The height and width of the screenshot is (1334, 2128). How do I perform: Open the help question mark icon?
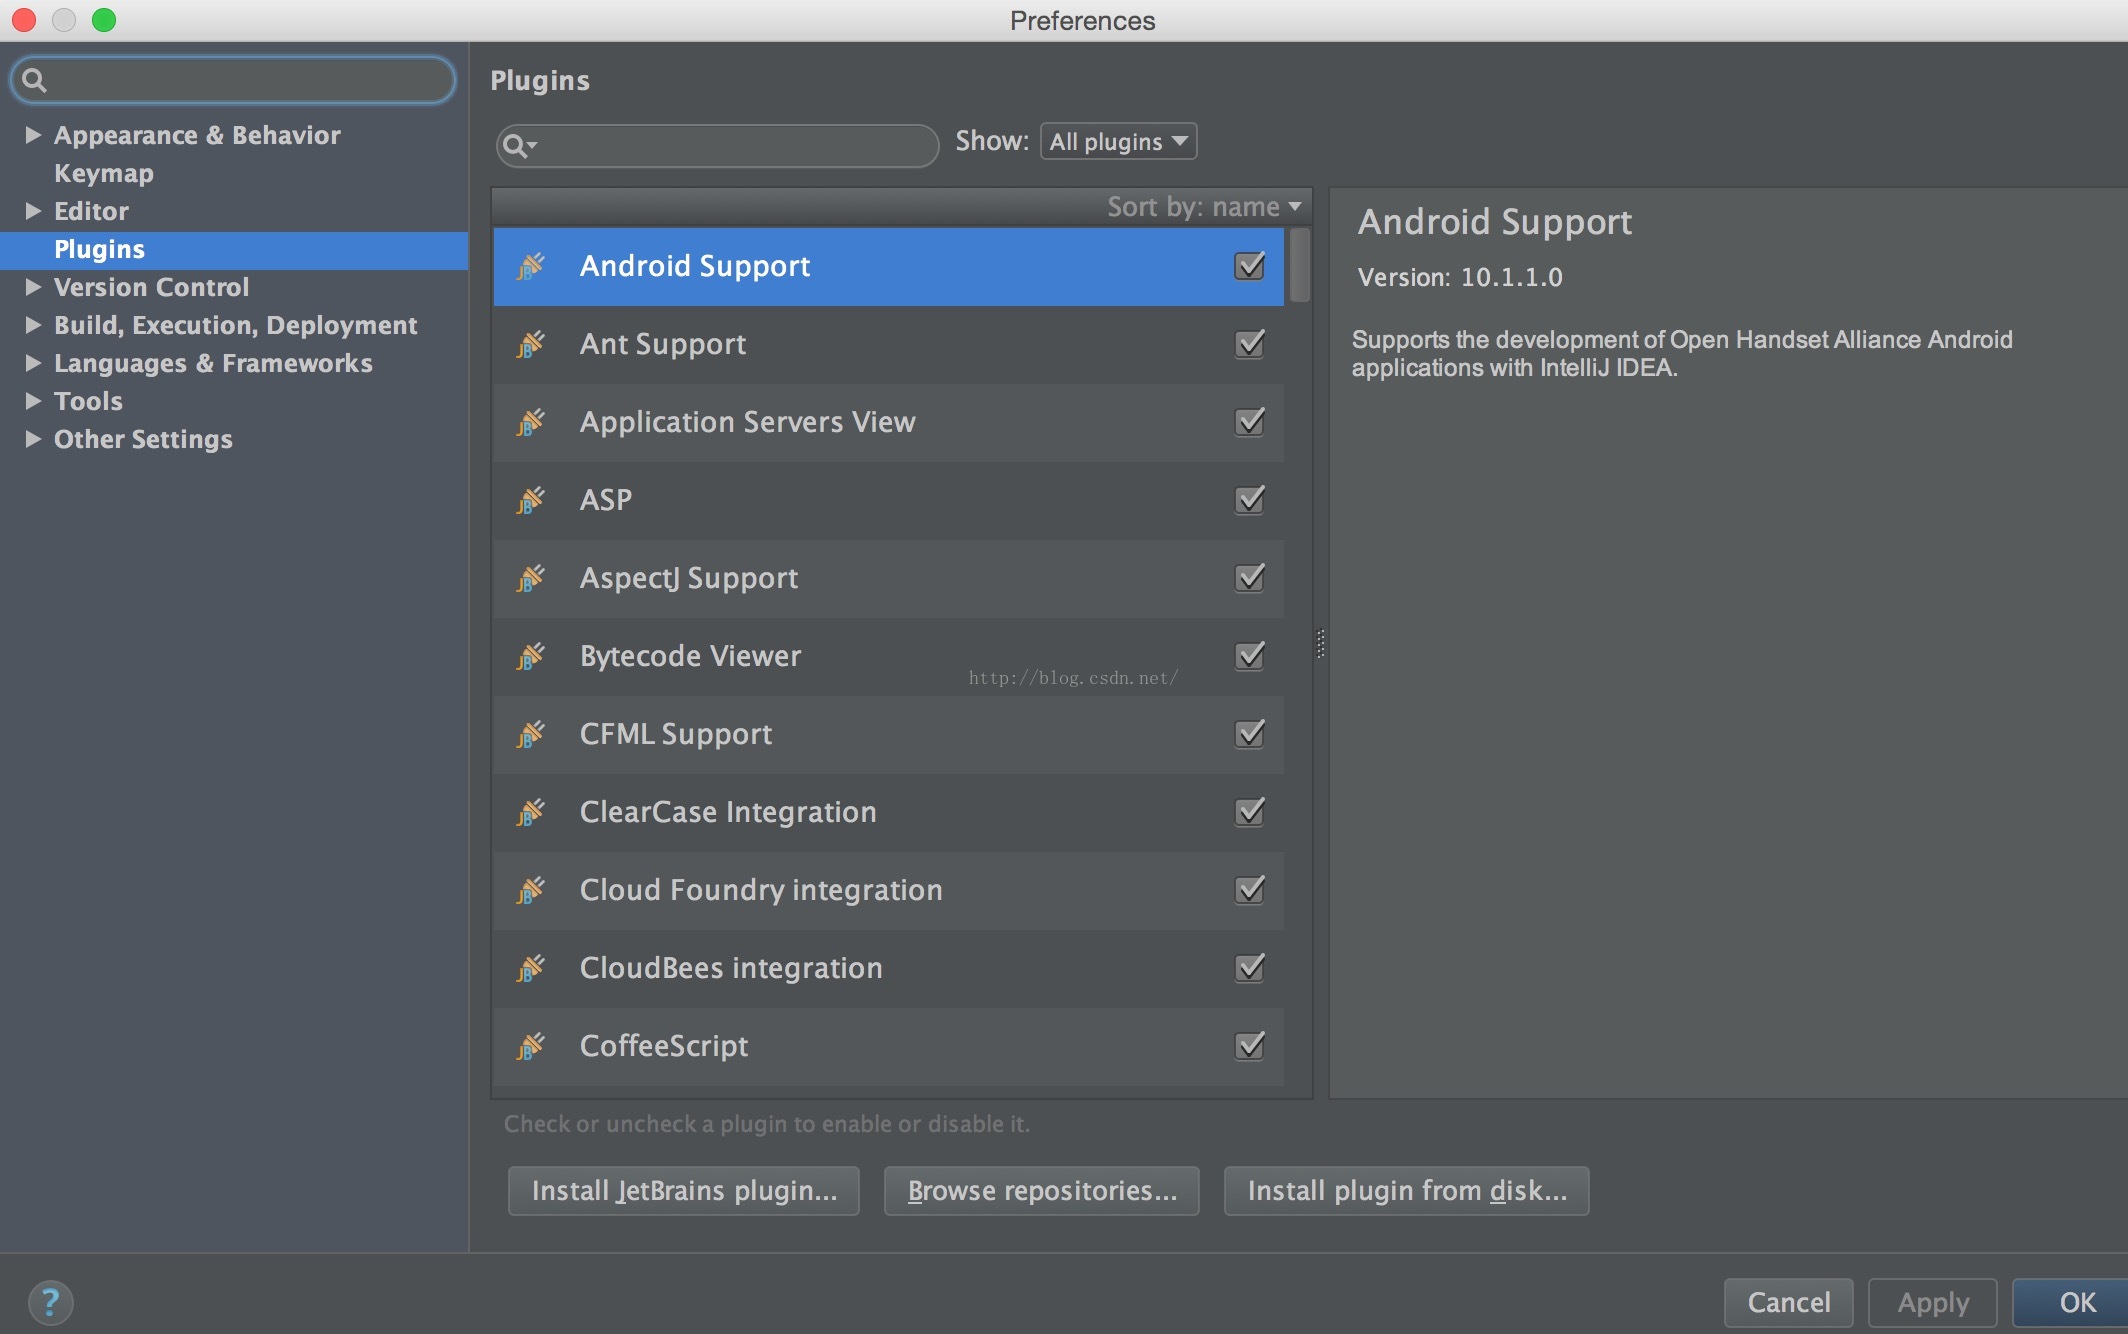(50, 1302)
